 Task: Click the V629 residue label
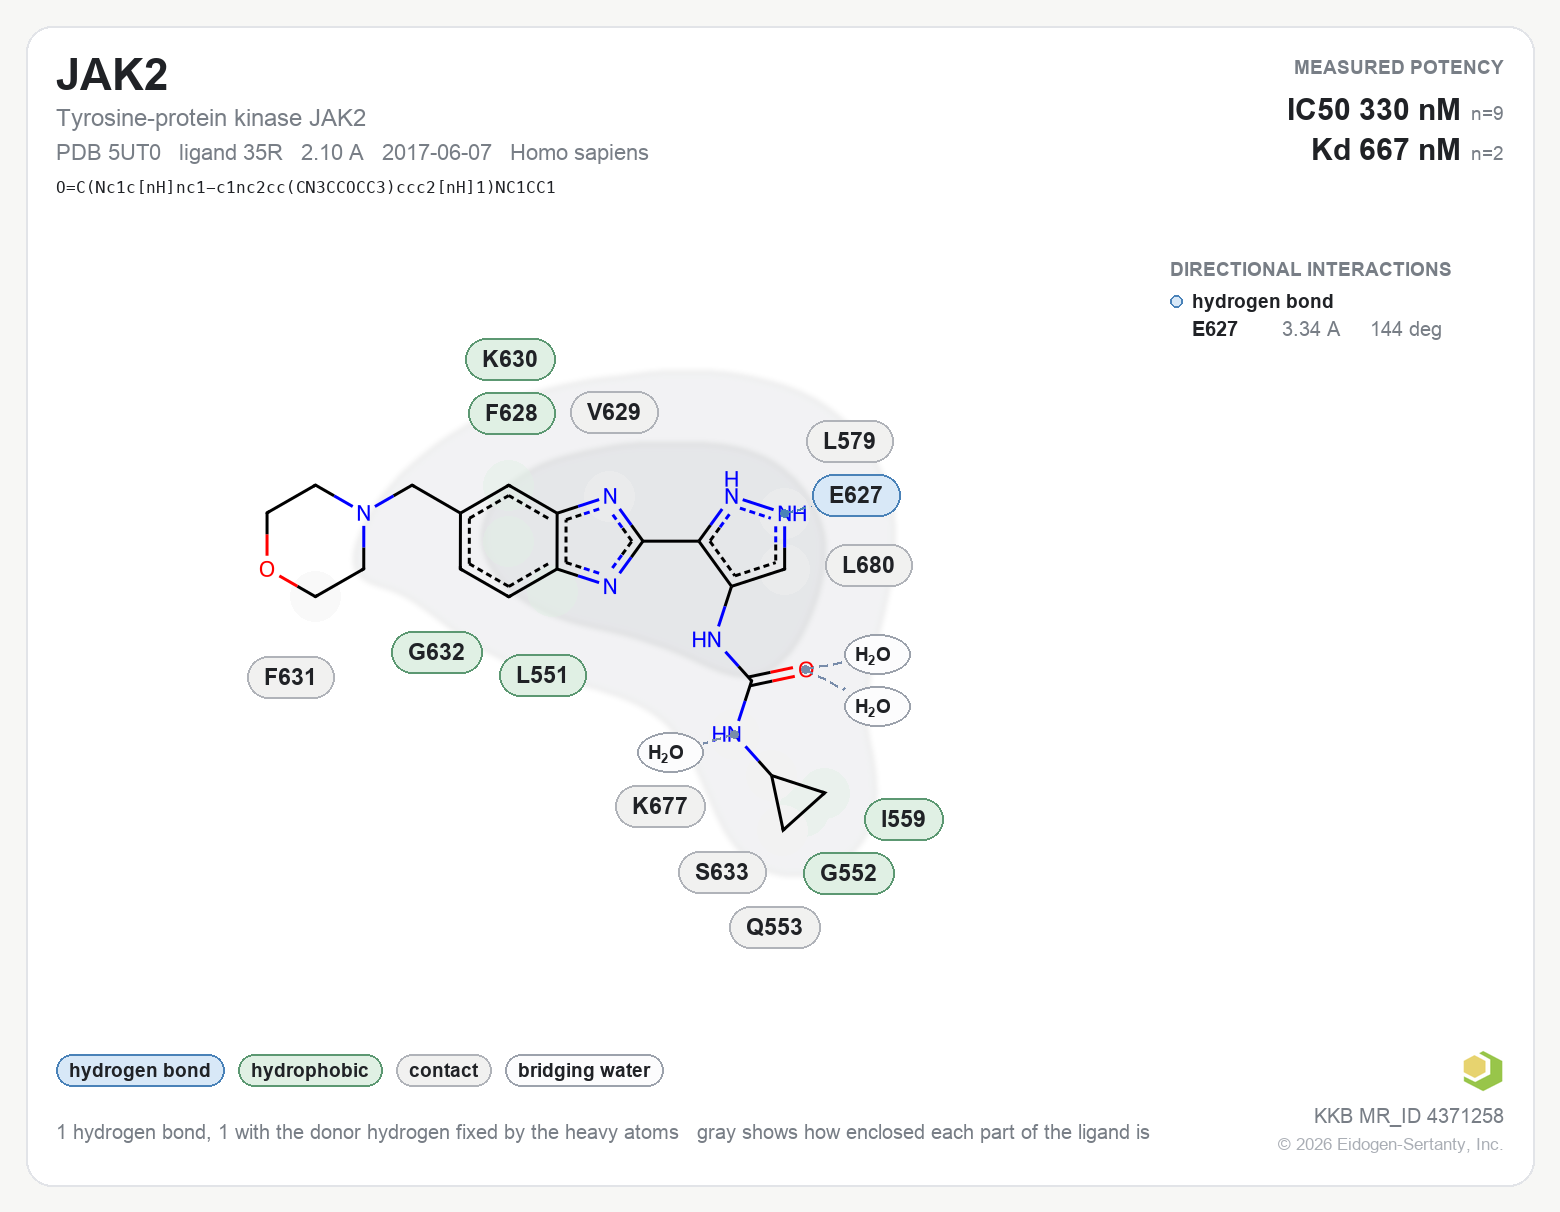614,412
